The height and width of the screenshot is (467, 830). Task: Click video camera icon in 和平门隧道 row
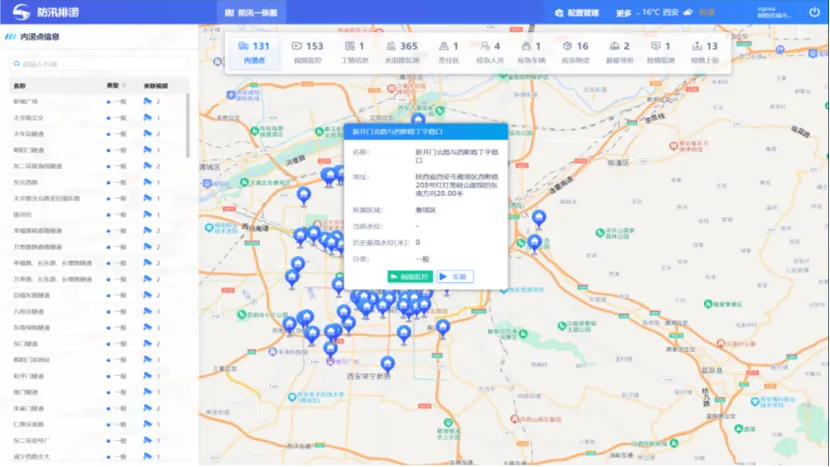[x=148, y=376]
